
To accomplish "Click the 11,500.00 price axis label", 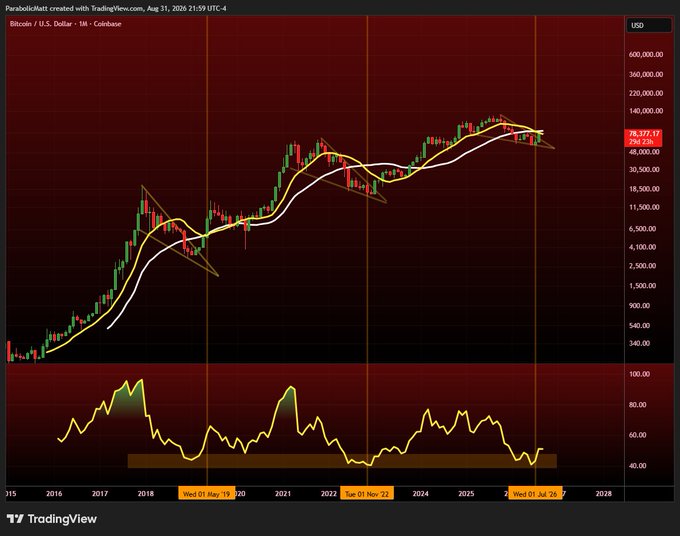I will click(644, 207).
